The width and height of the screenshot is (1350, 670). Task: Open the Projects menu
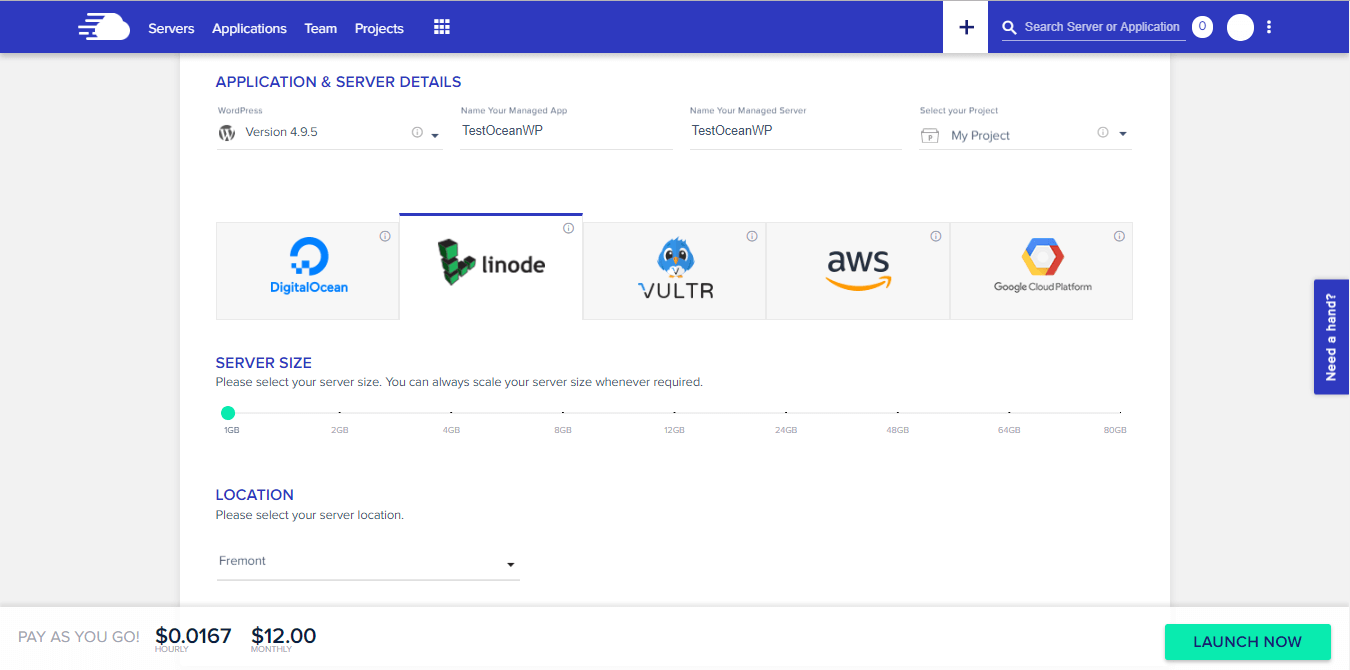coord(379,28)
